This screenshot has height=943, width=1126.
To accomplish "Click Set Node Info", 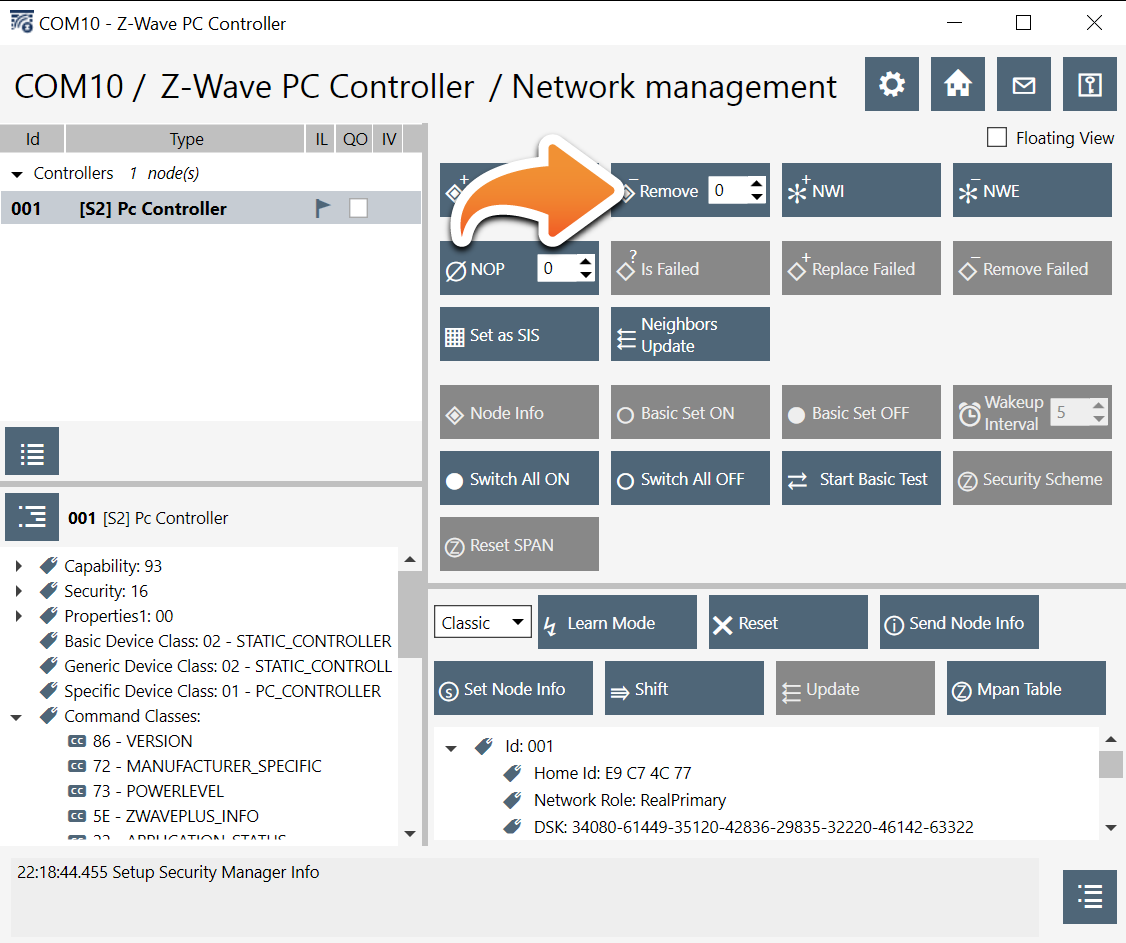I will pyautogui.click(x=513, y=688).
